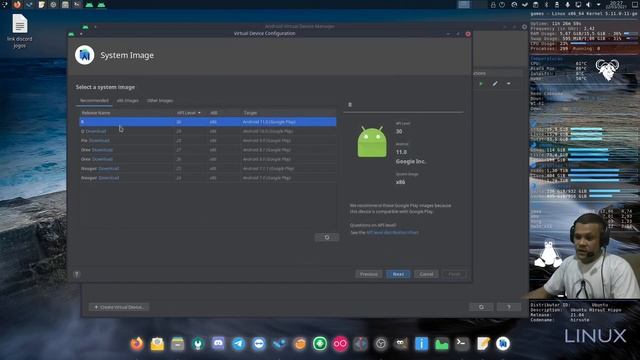
Task: Click Download link next to Pie release
Action: pyautogui.click(x=99, y=140)
